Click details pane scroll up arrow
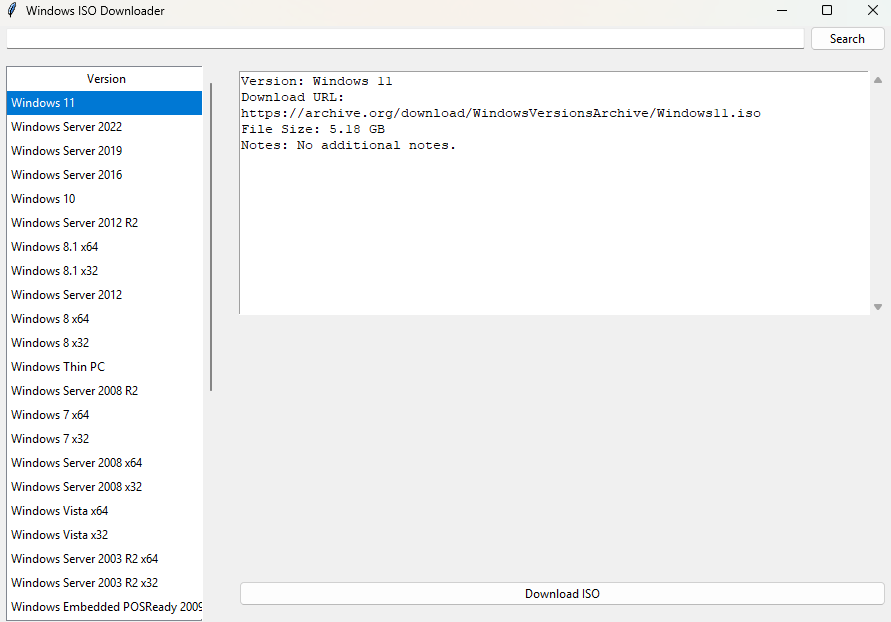 (878, 80)
